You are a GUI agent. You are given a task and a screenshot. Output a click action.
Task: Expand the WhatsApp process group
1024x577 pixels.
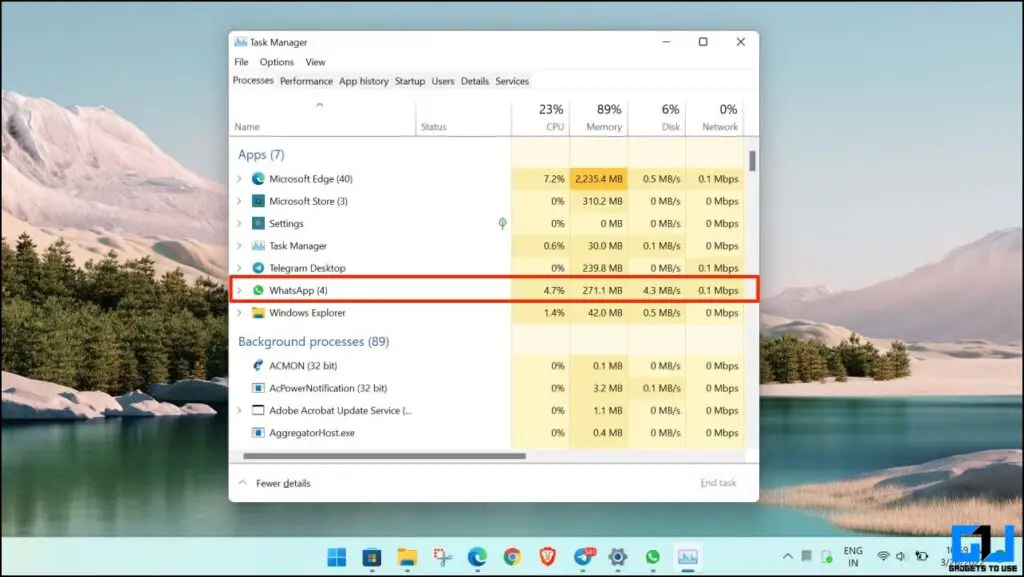pyautogui.click(x=240, y=290)
